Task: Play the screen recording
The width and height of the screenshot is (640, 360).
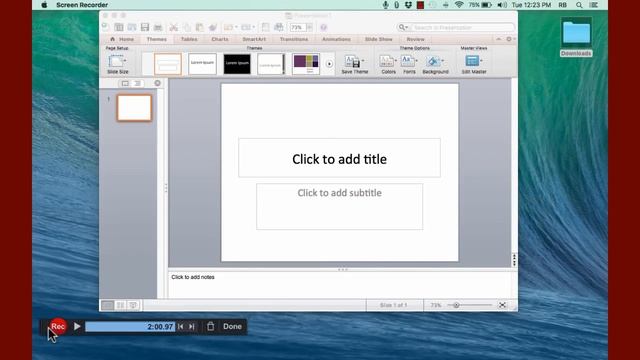Action: 77,327
